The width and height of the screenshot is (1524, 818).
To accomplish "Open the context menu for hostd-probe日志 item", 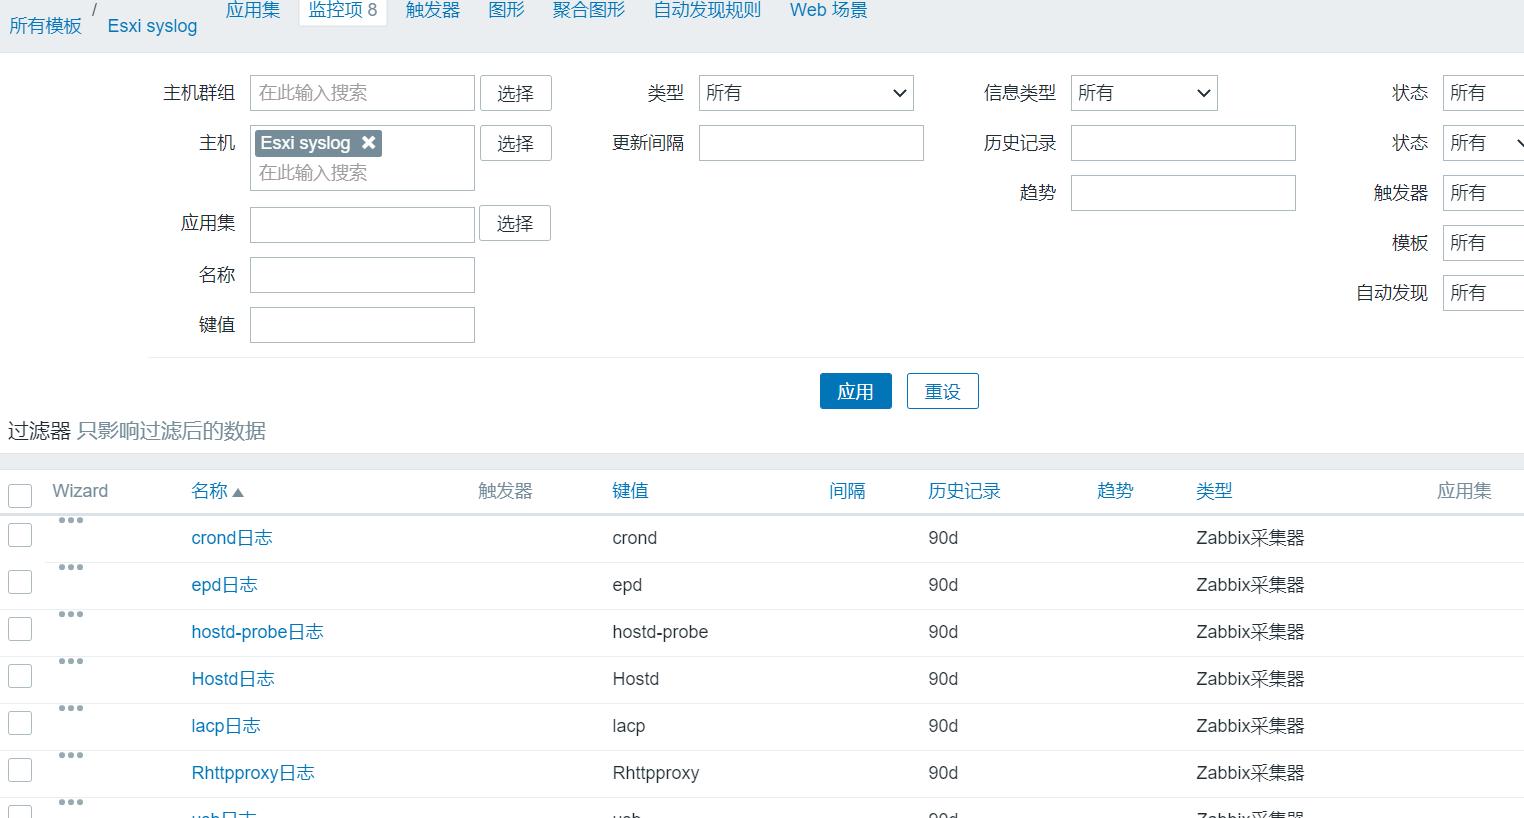I will (70, 613).
